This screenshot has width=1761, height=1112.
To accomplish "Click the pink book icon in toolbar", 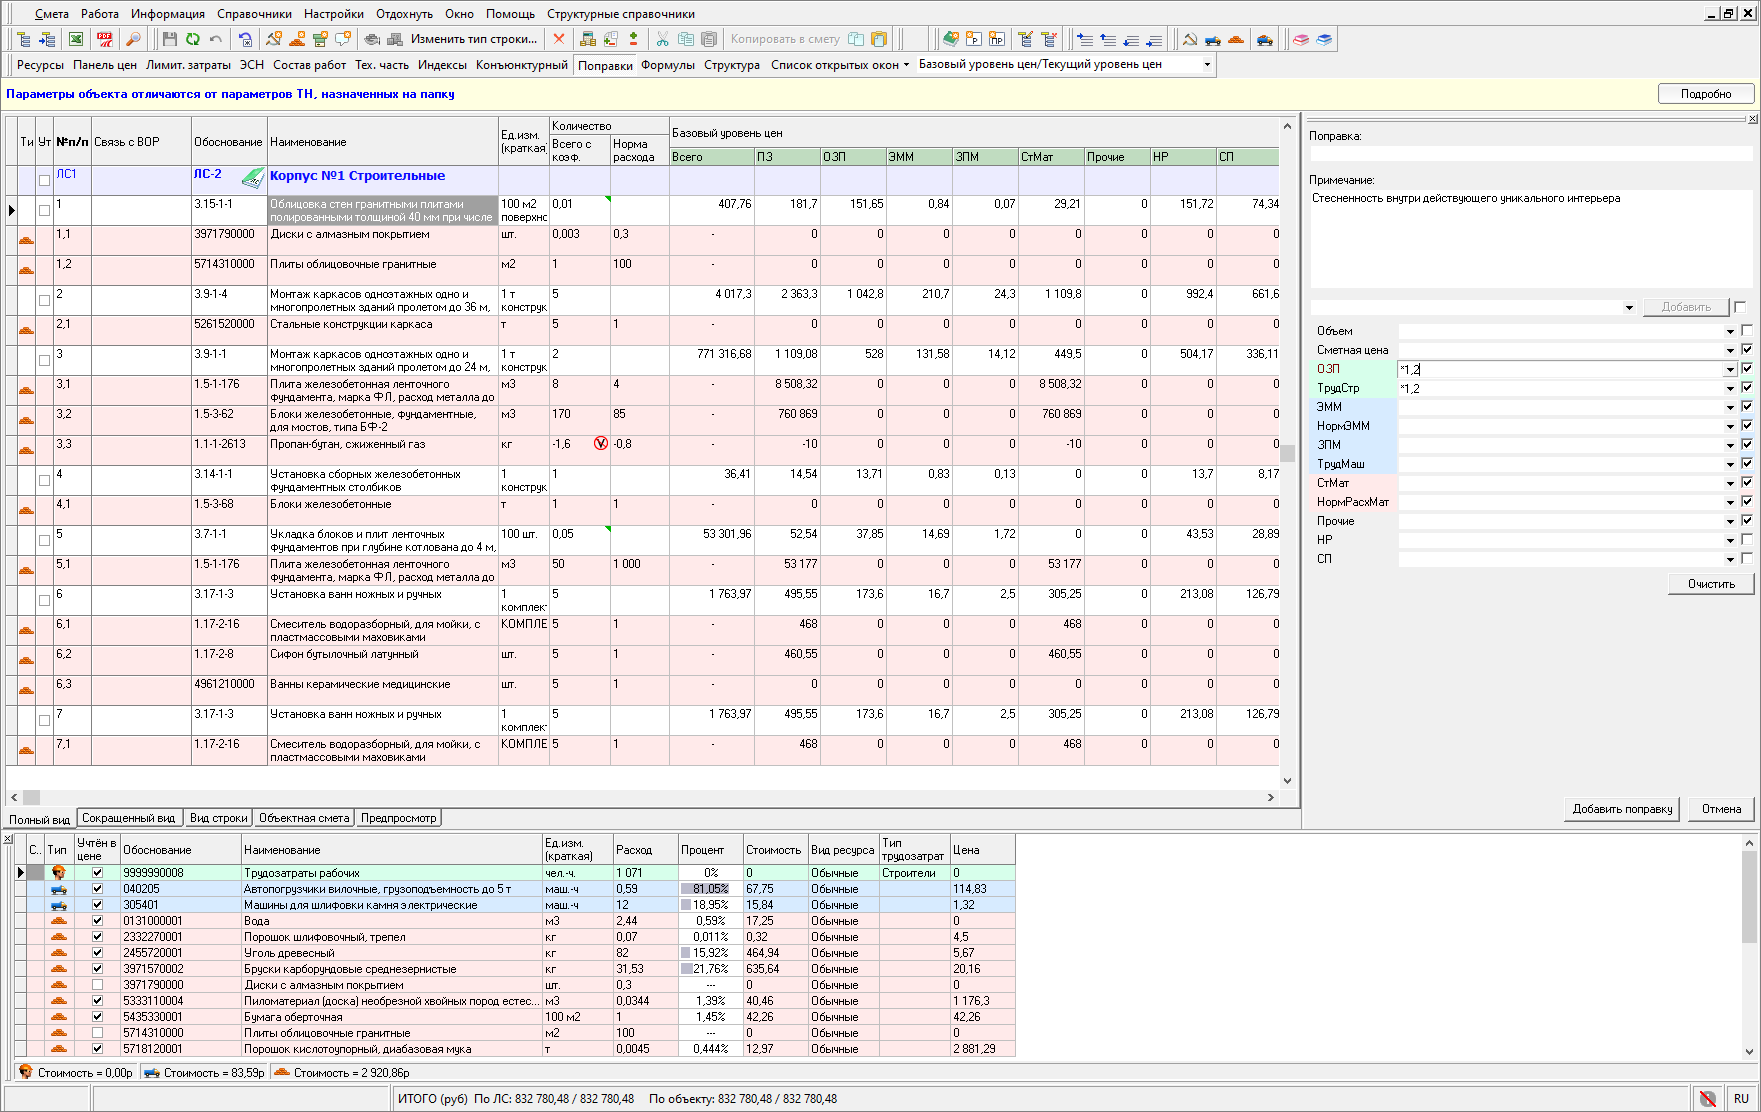I will pos(1300,39).
